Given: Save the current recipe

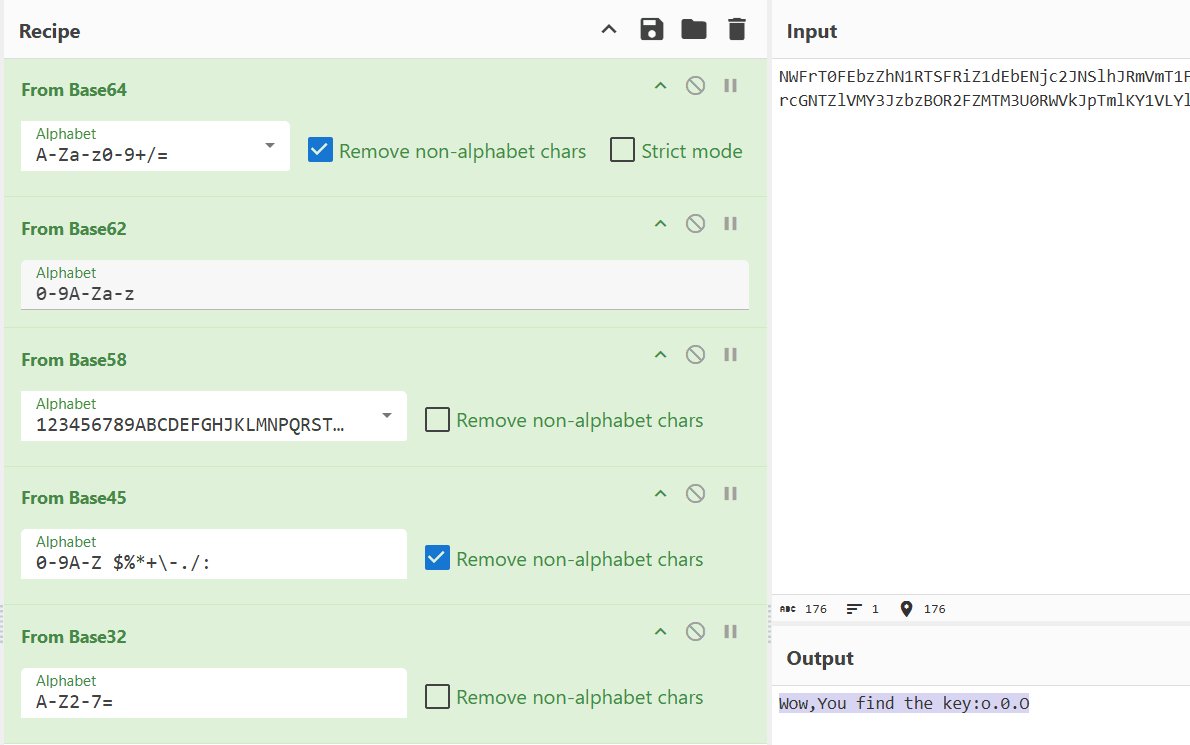Looking at the screenshot, I should click(652, 30).
